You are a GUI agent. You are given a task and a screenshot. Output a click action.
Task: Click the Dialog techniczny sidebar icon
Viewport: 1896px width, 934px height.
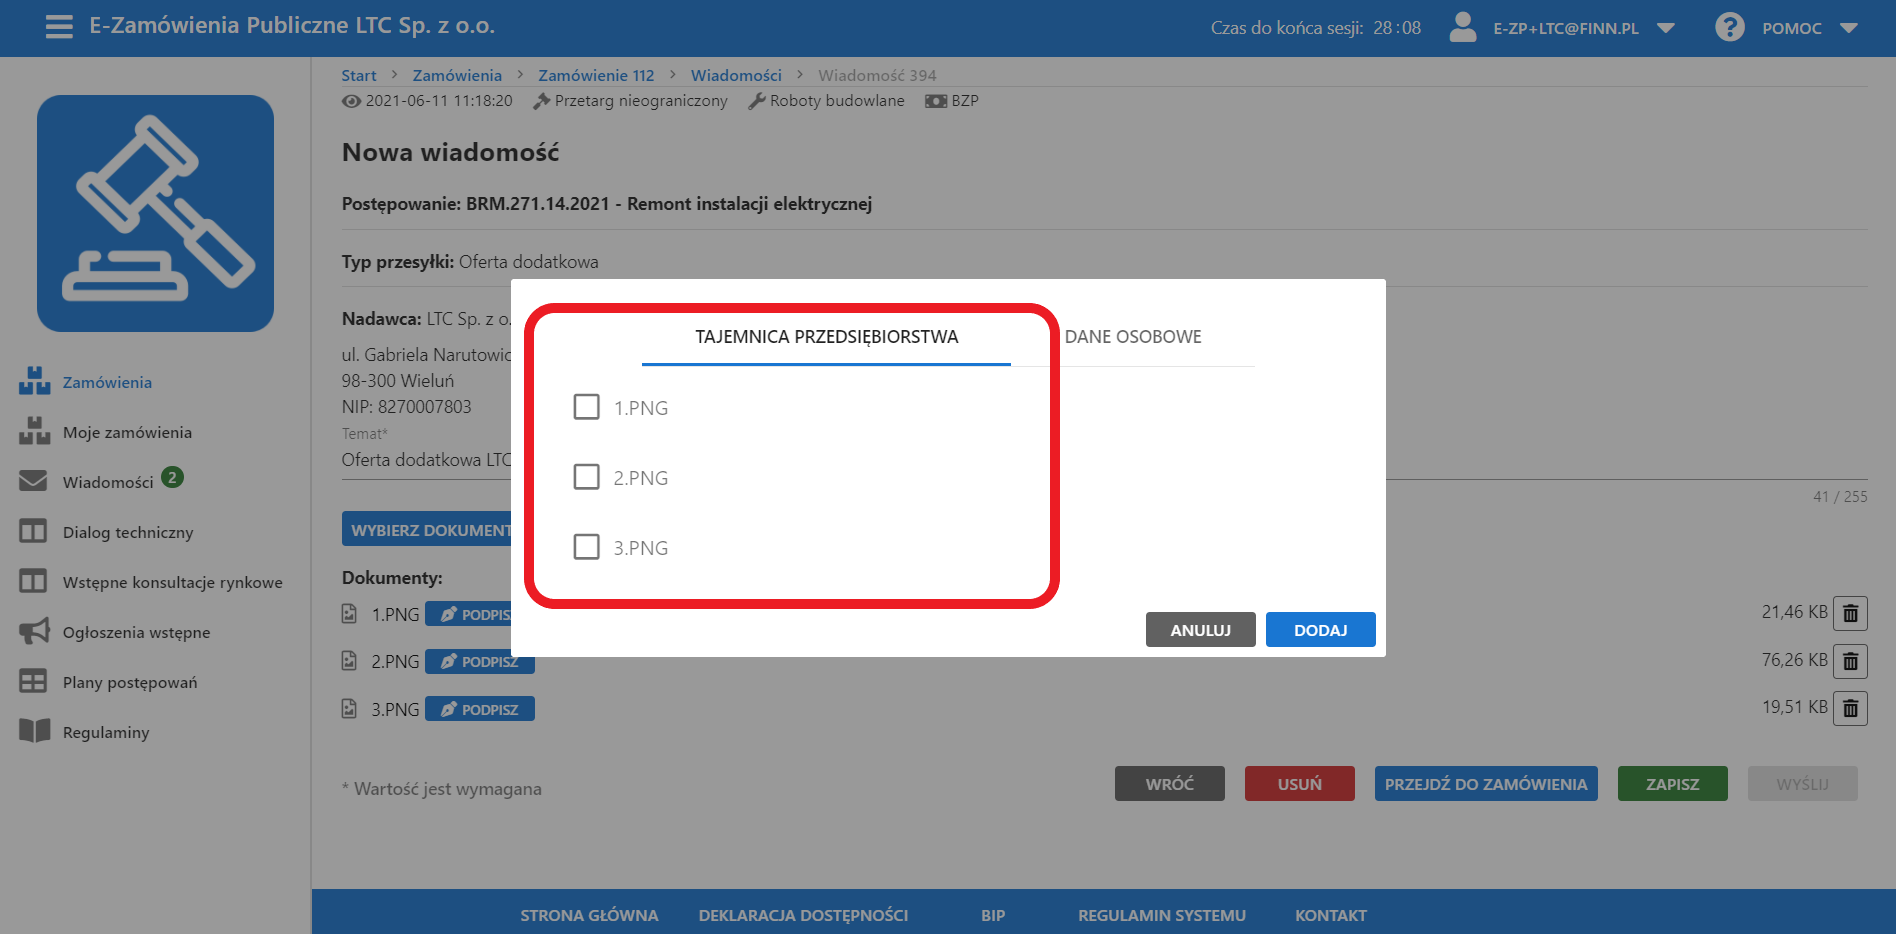click(33, 531)
